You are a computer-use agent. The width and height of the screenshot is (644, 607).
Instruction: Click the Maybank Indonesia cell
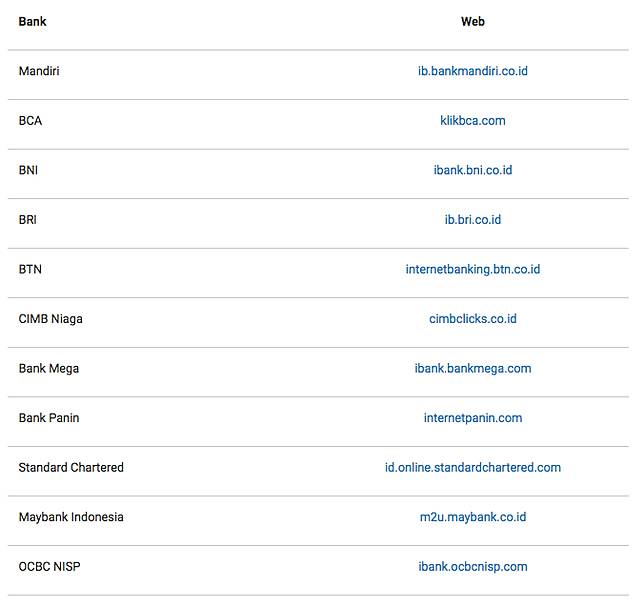[x=71, y=517]
